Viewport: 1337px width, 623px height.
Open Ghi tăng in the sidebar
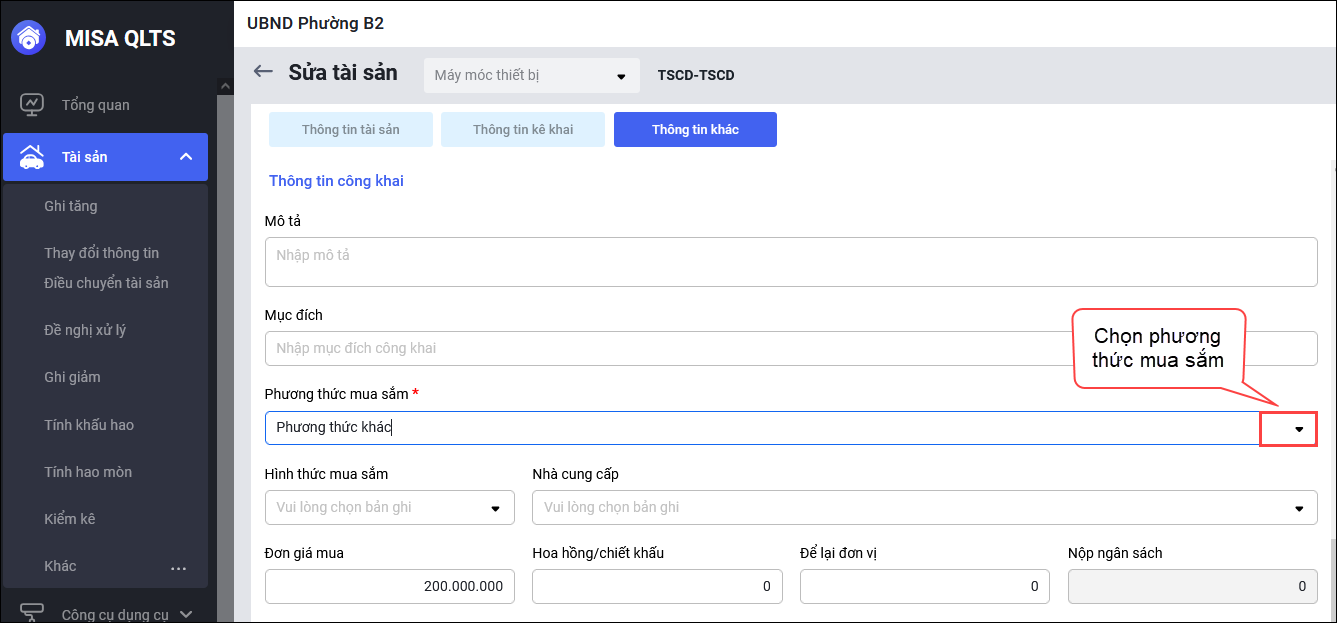click(x=71, y=206)
